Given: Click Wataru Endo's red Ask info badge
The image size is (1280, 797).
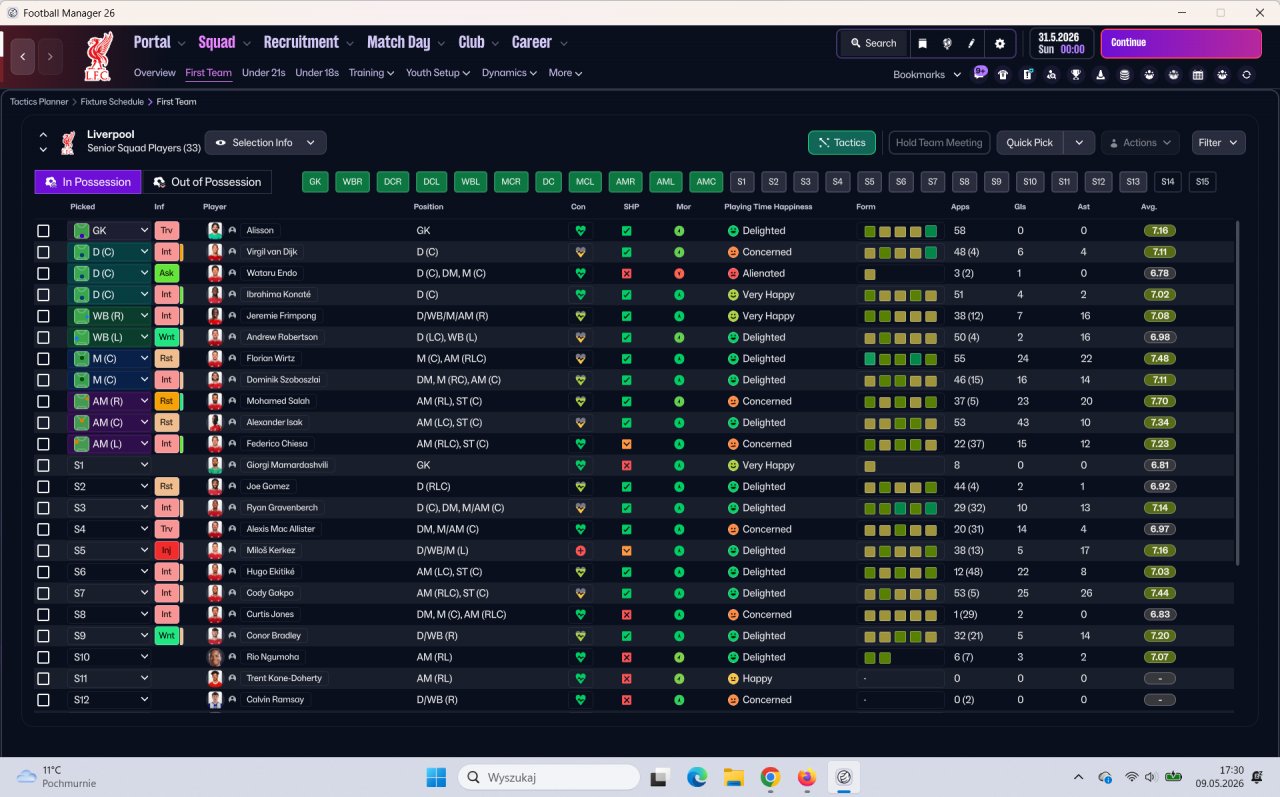Looking at the screenshot, I should point(167,273).
